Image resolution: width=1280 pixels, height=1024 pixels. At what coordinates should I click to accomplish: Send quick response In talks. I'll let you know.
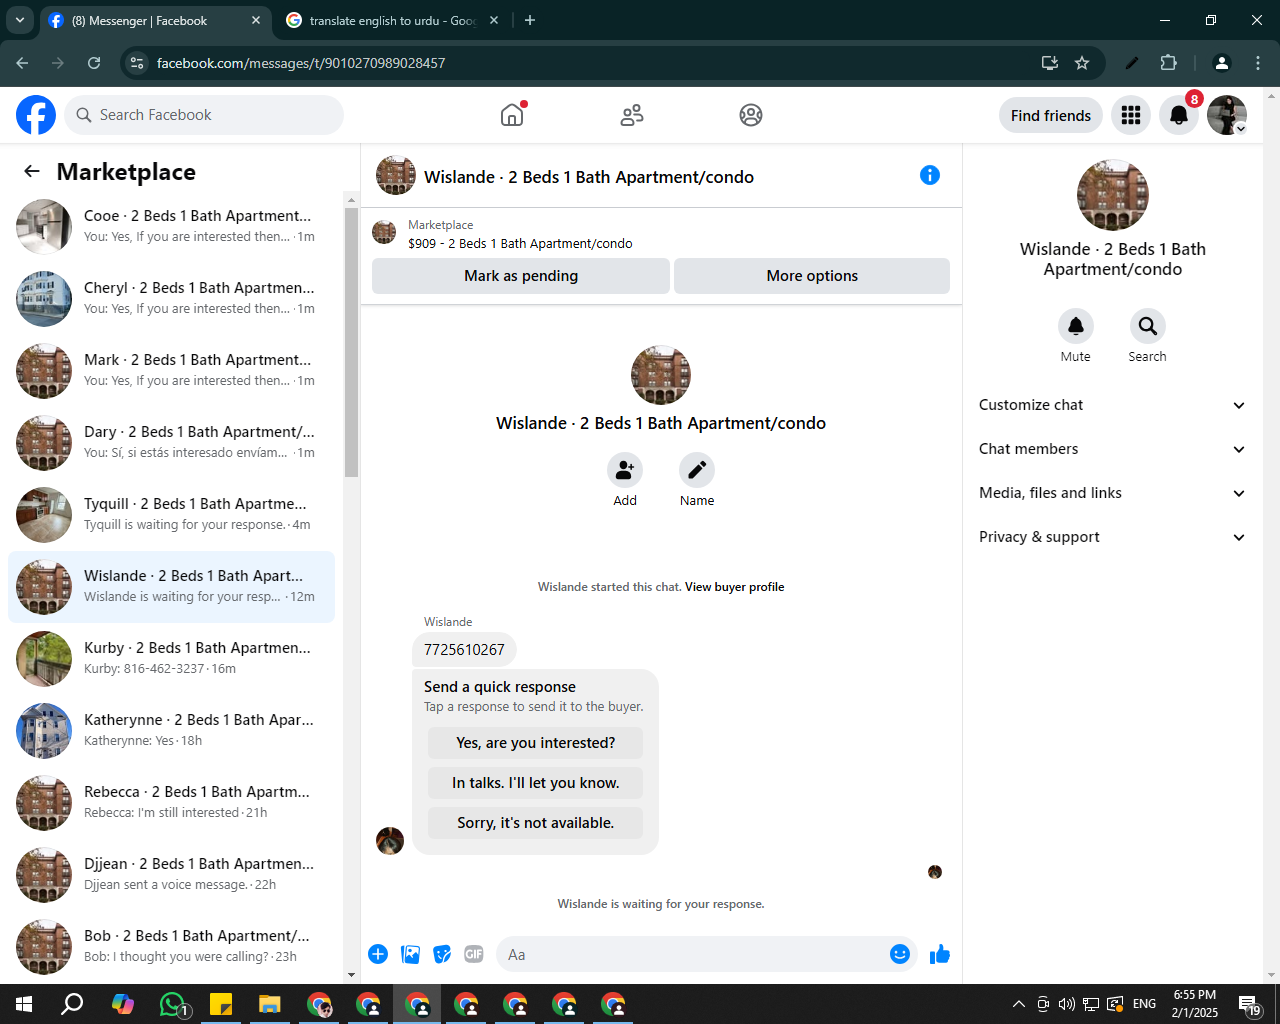pyautogui.click(x=536, y=783)
